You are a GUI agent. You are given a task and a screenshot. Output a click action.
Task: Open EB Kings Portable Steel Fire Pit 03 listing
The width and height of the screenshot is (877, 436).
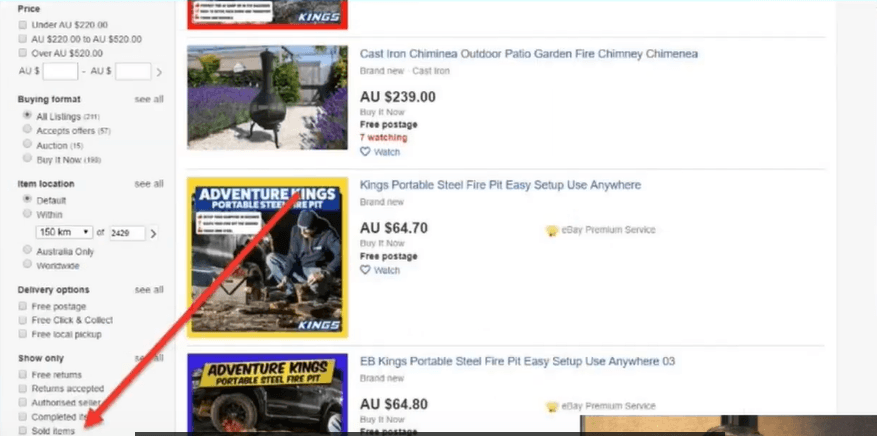click(x=517, y=361)
